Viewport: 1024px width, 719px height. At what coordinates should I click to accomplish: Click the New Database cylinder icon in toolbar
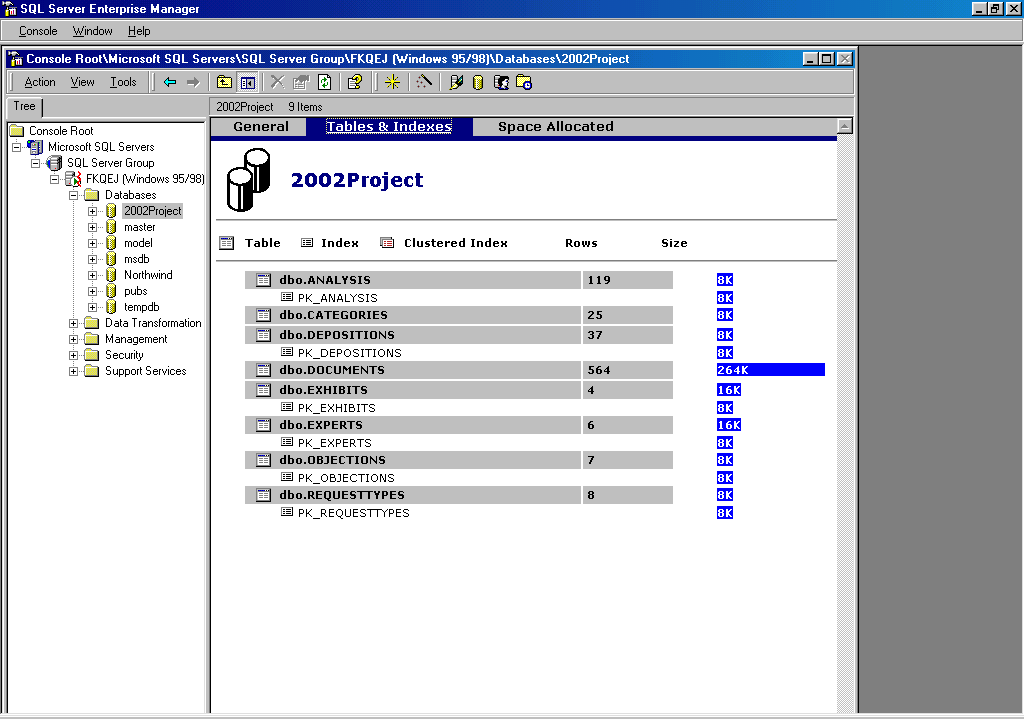pos(478,82)
